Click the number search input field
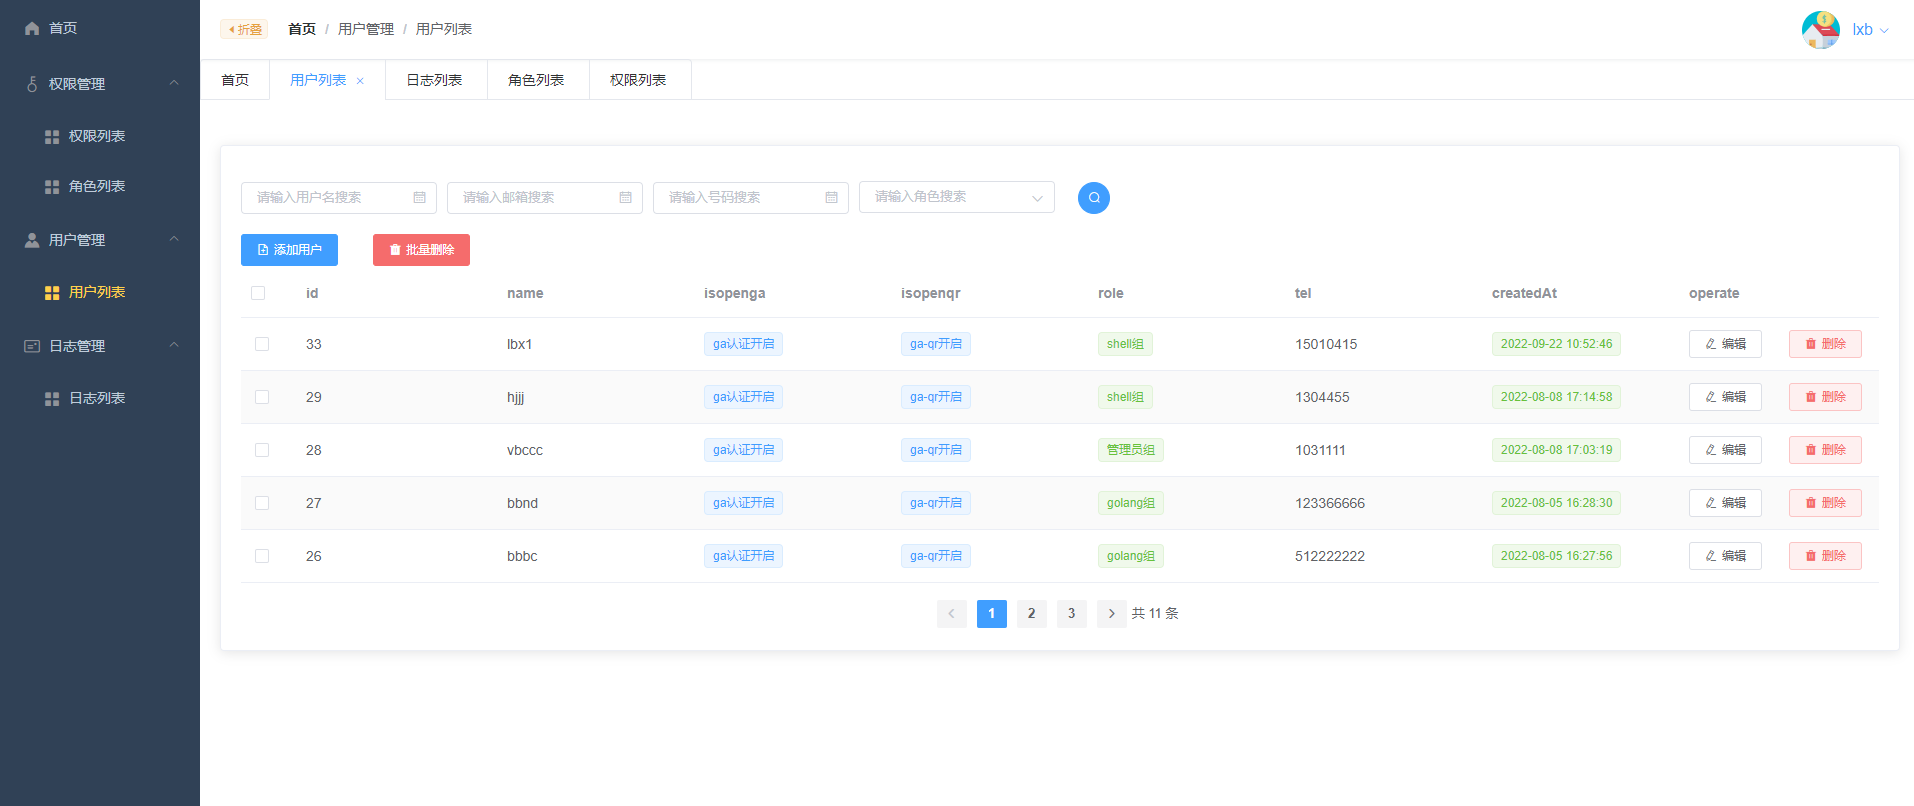1914x806 pixels. 751,198
